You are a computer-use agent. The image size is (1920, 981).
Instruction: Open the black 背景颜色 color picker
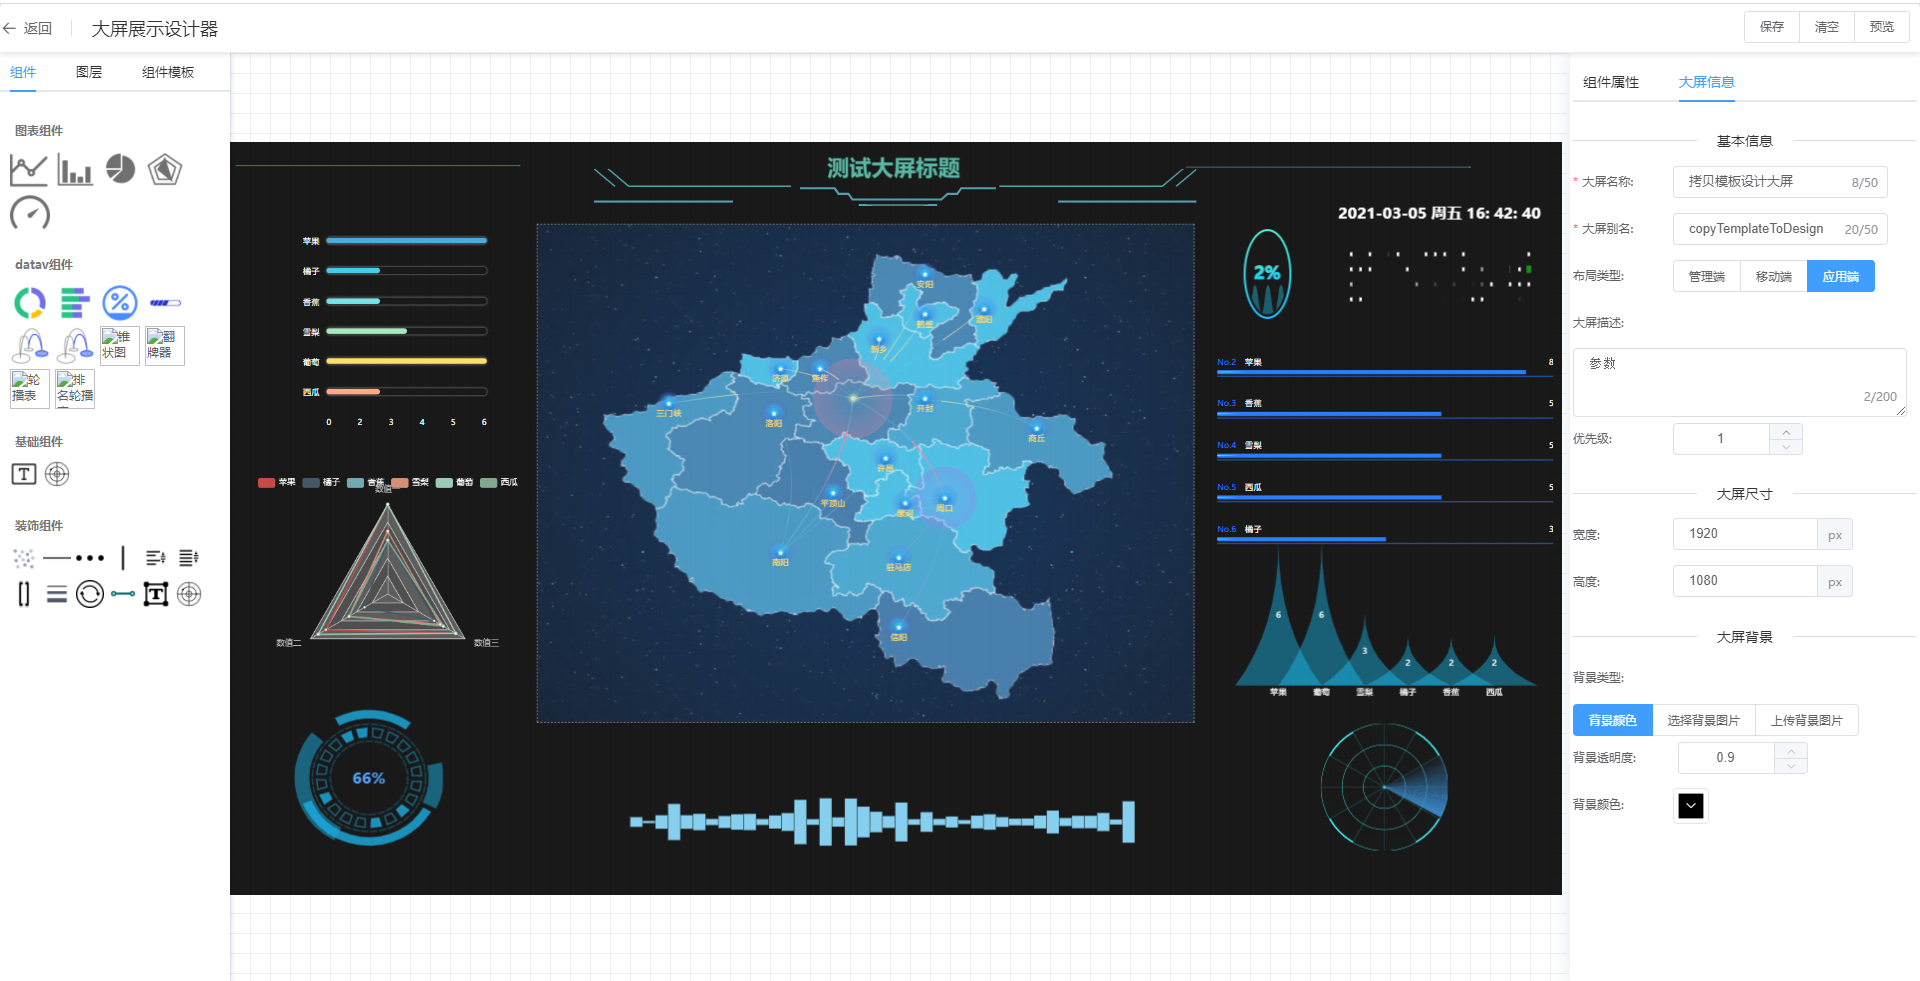(x=1691, y=805)
